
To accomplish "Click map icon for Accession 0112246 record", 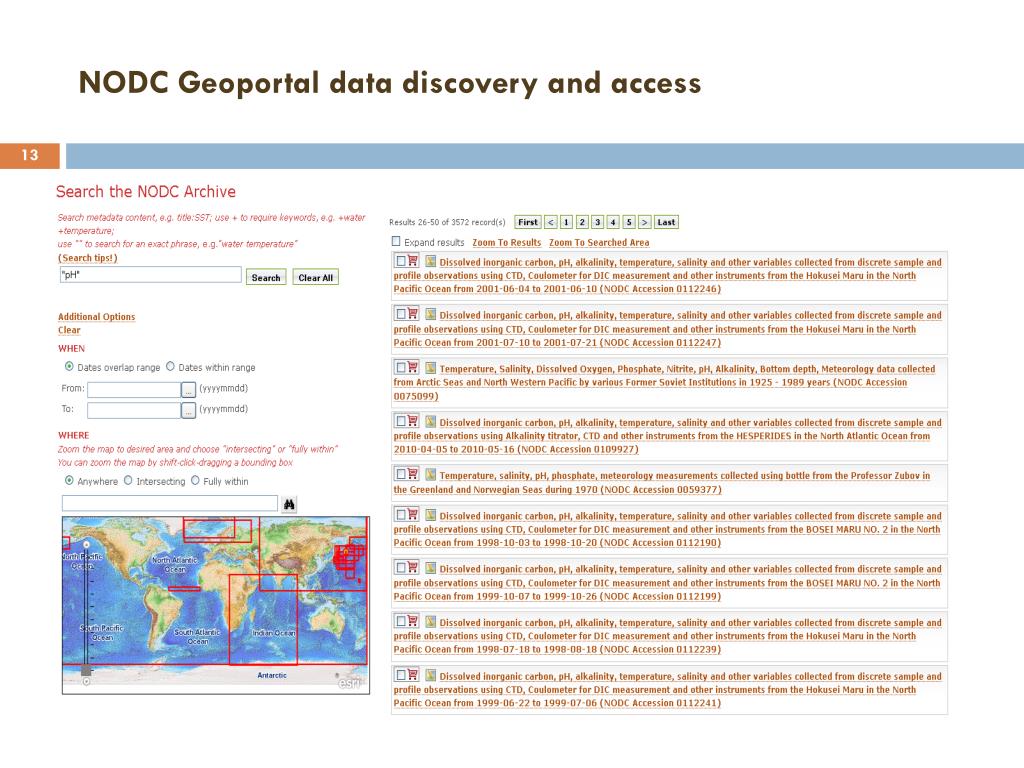I will tap(430, 261).
